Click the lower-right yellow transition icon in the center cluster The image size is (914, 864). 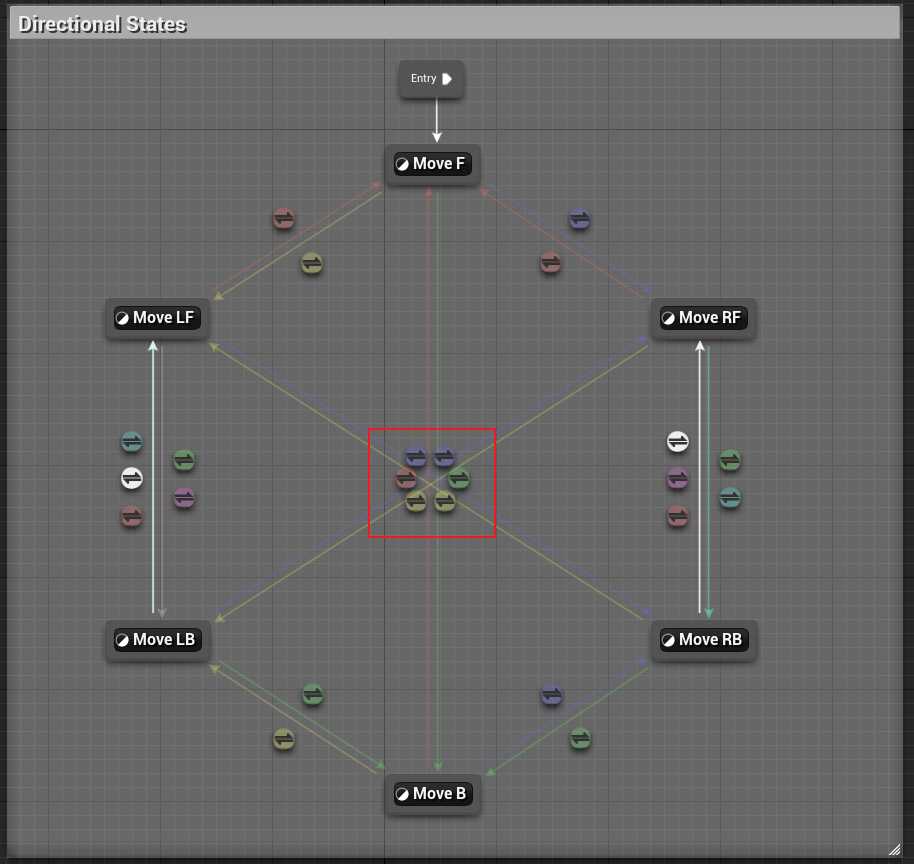coord(445,501)
